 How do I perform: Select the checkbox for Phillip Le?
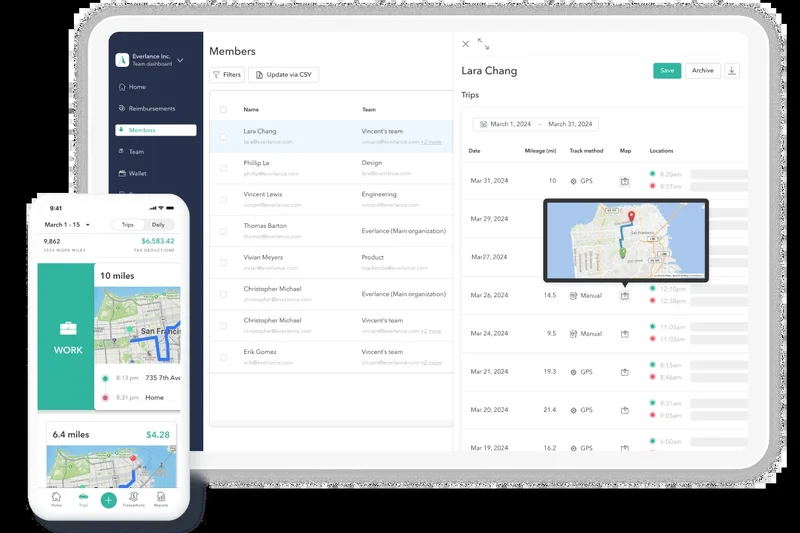click(223, 168)
